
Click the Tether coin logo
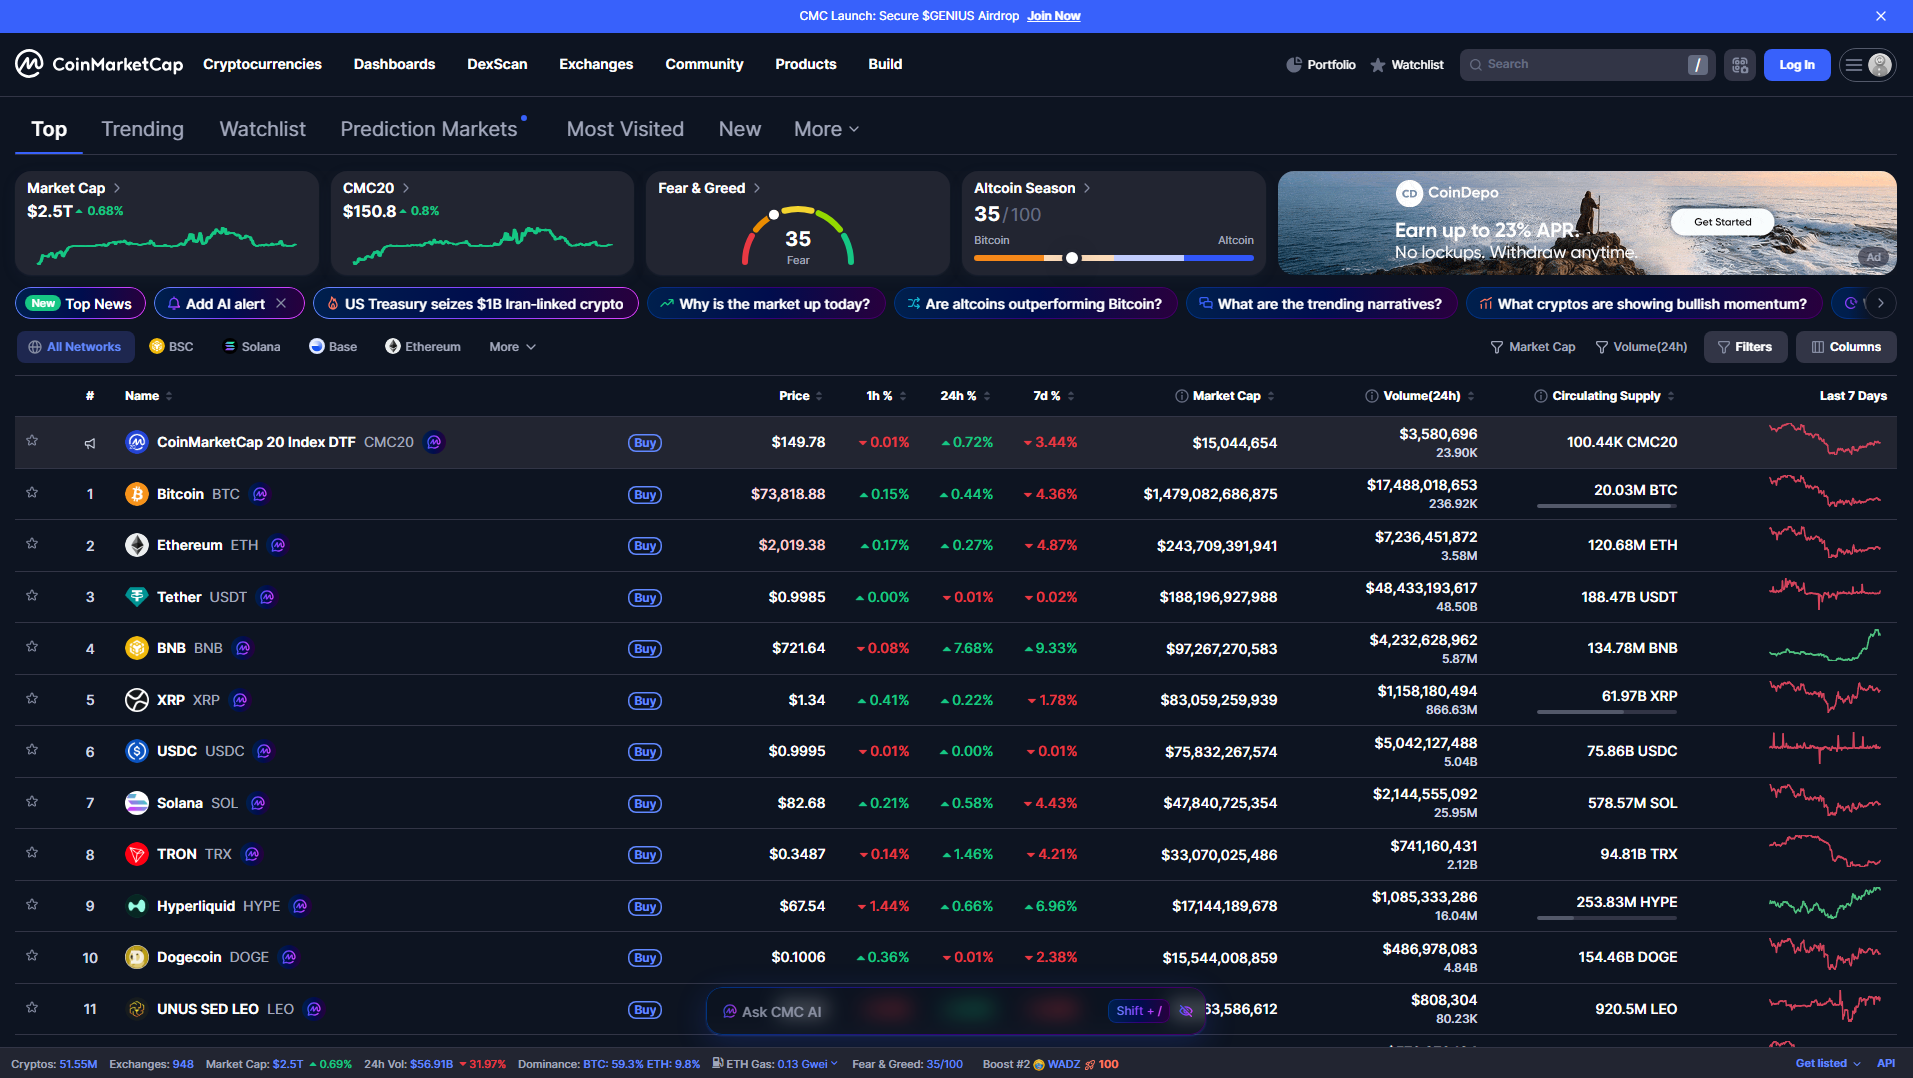(x=137, y=597)
